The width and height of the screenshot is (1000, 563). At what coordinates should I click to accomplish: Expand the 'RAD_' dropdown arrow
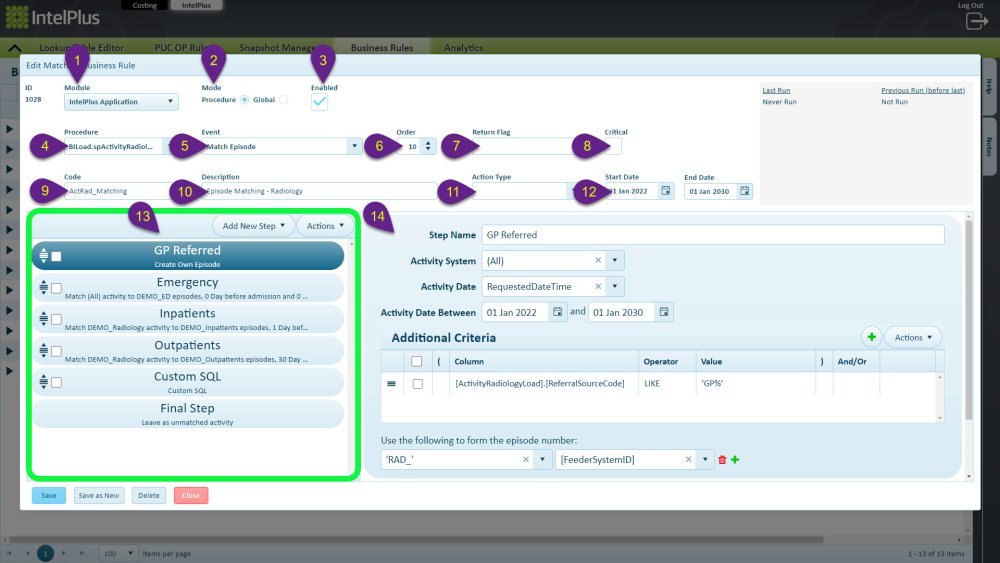coord(543,459)
